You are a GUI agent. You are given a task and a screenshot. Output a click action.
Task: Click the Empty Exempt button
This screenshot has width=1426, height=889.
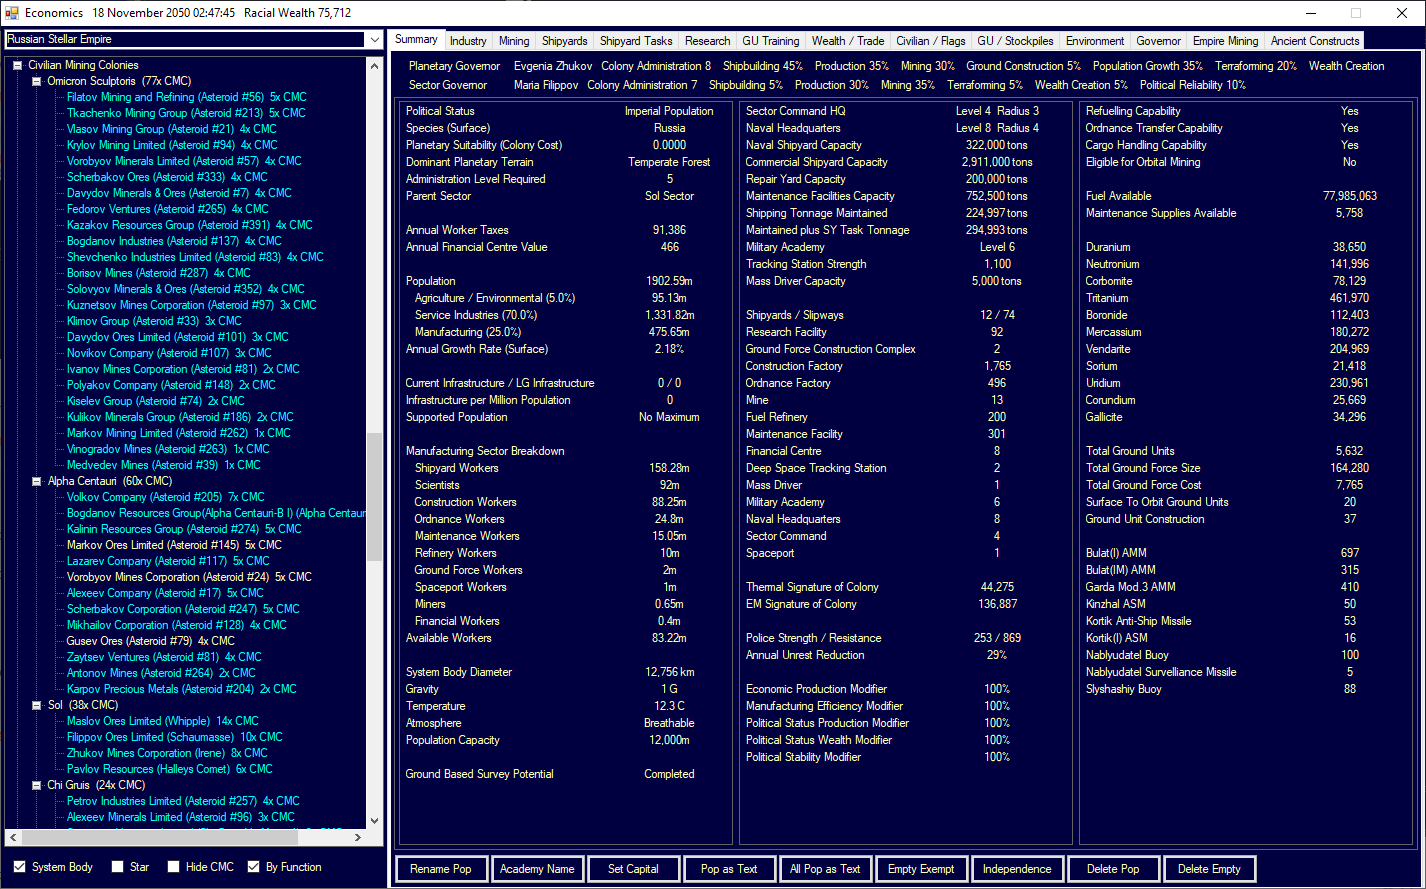pos(921,869)
